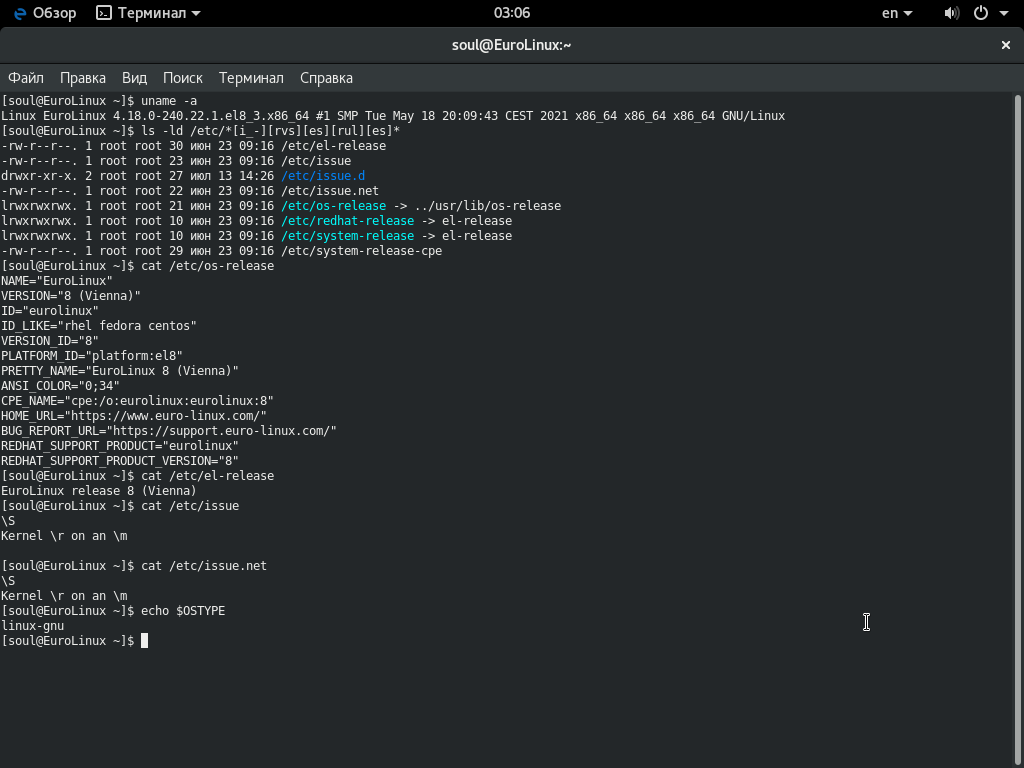This screenshot has height=768, width=1024.
Task: Click the terminal vertical scrollbar
Action: point(1017,431)
